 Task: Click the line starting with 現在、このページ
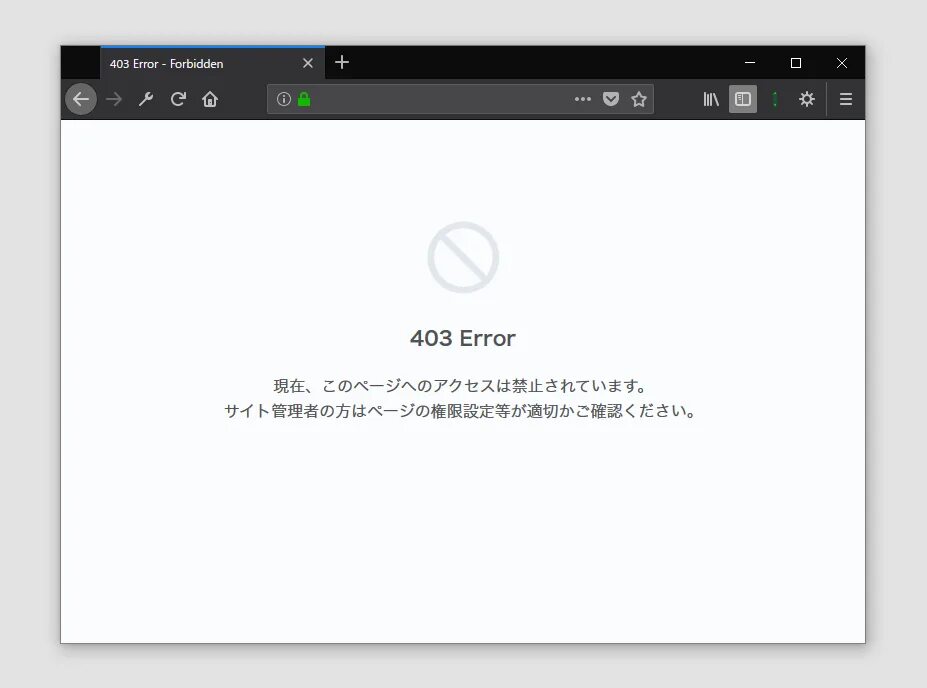coord(459,386)
